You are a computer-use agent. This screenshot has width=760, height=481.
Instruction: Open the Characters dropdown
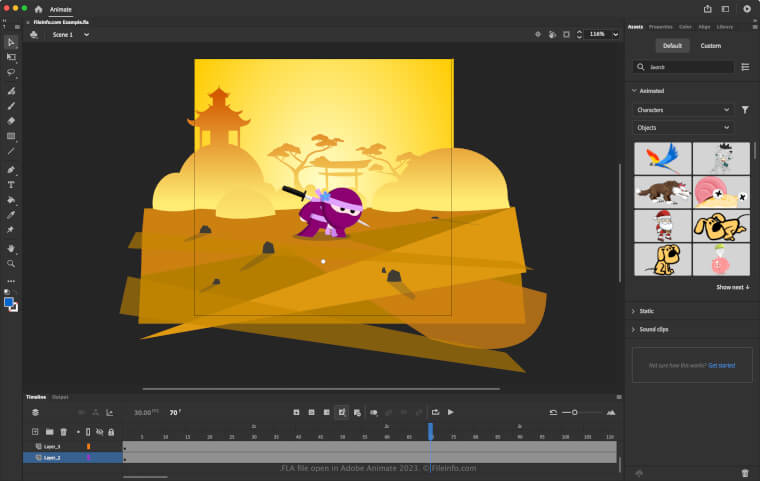[x=684, y=110]
